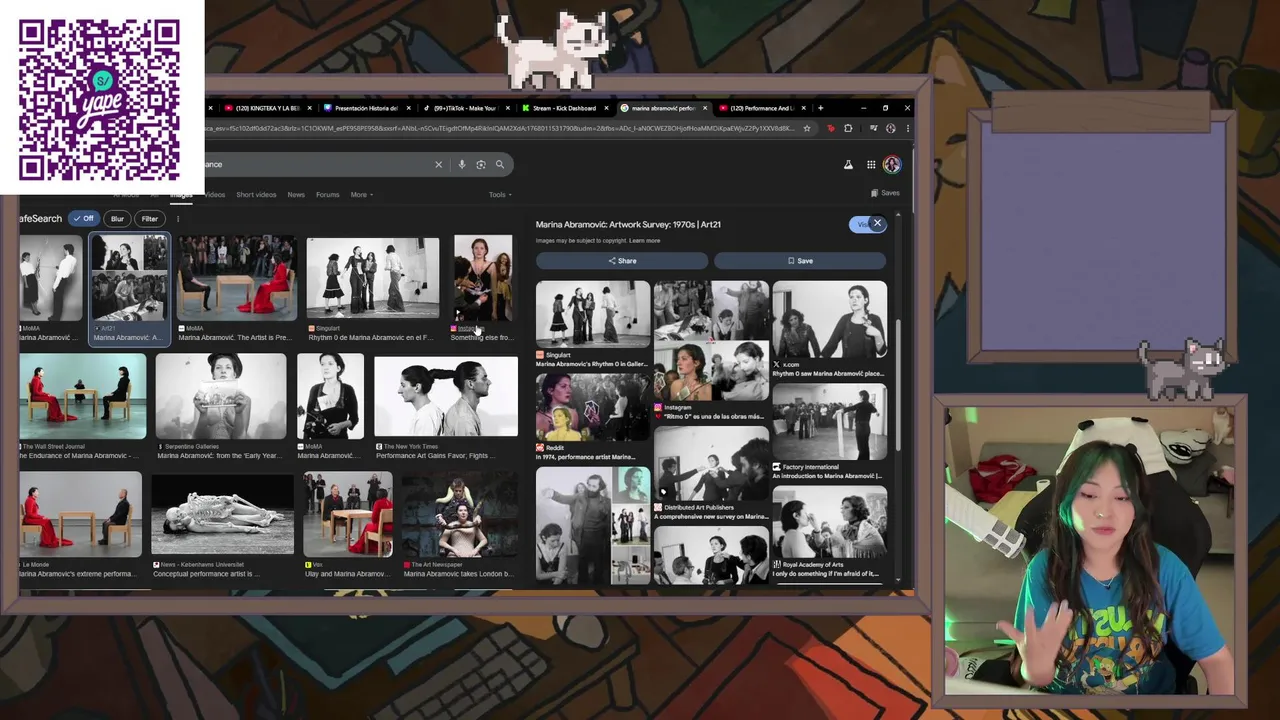Switch to Short videos results tab

coord(256,195)
